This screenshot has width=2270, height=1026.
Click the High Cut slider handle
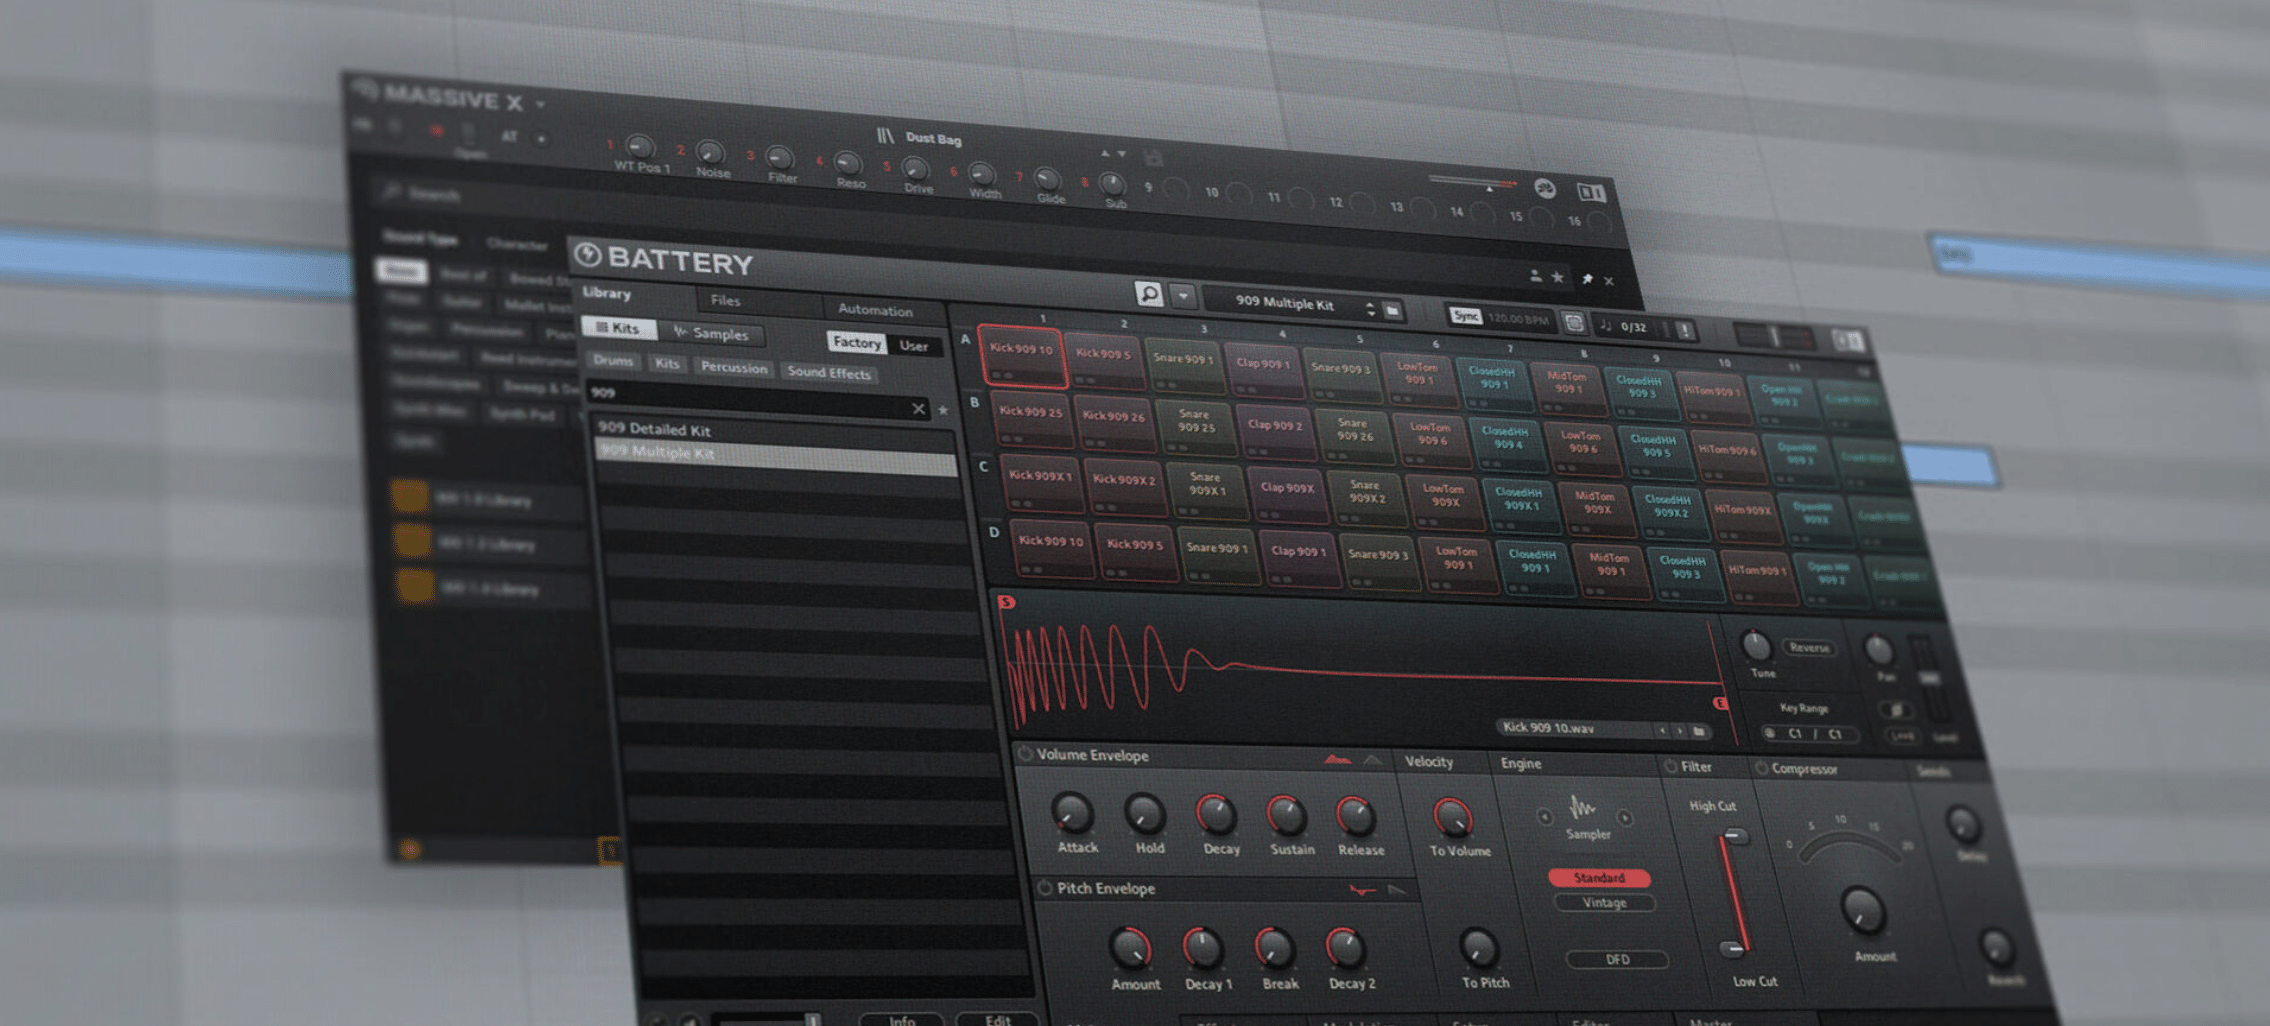tap(1735, 837)
